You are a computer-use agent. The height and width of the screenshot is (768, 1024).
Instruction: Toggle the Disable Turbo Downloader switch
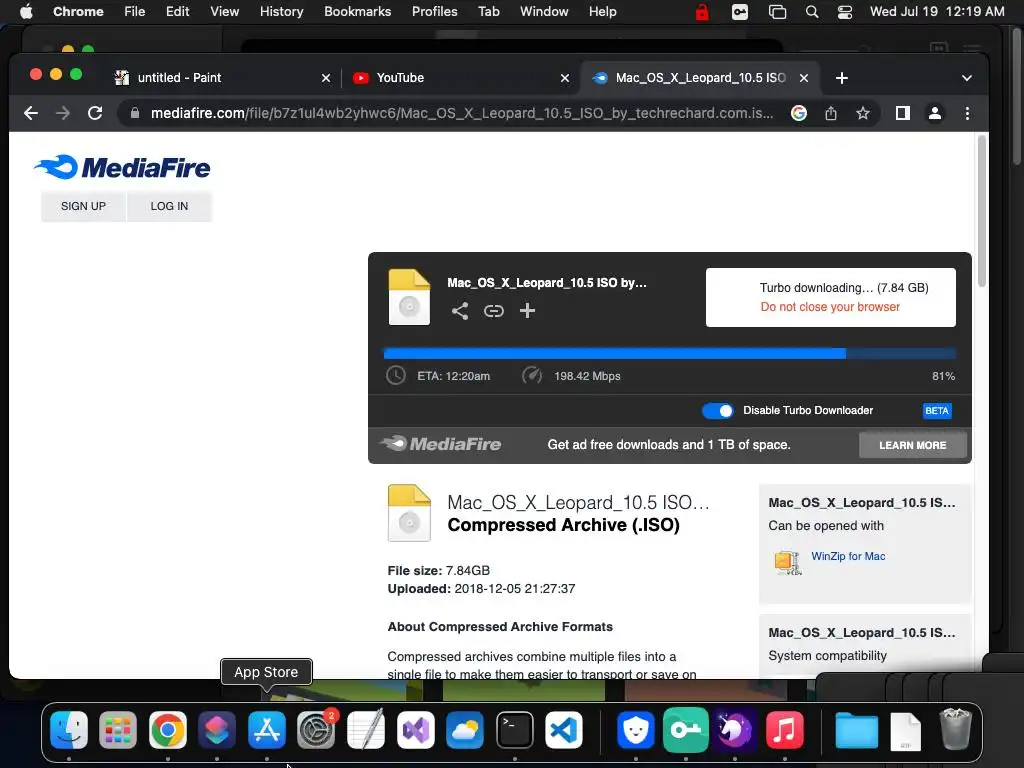coord(718,410)
